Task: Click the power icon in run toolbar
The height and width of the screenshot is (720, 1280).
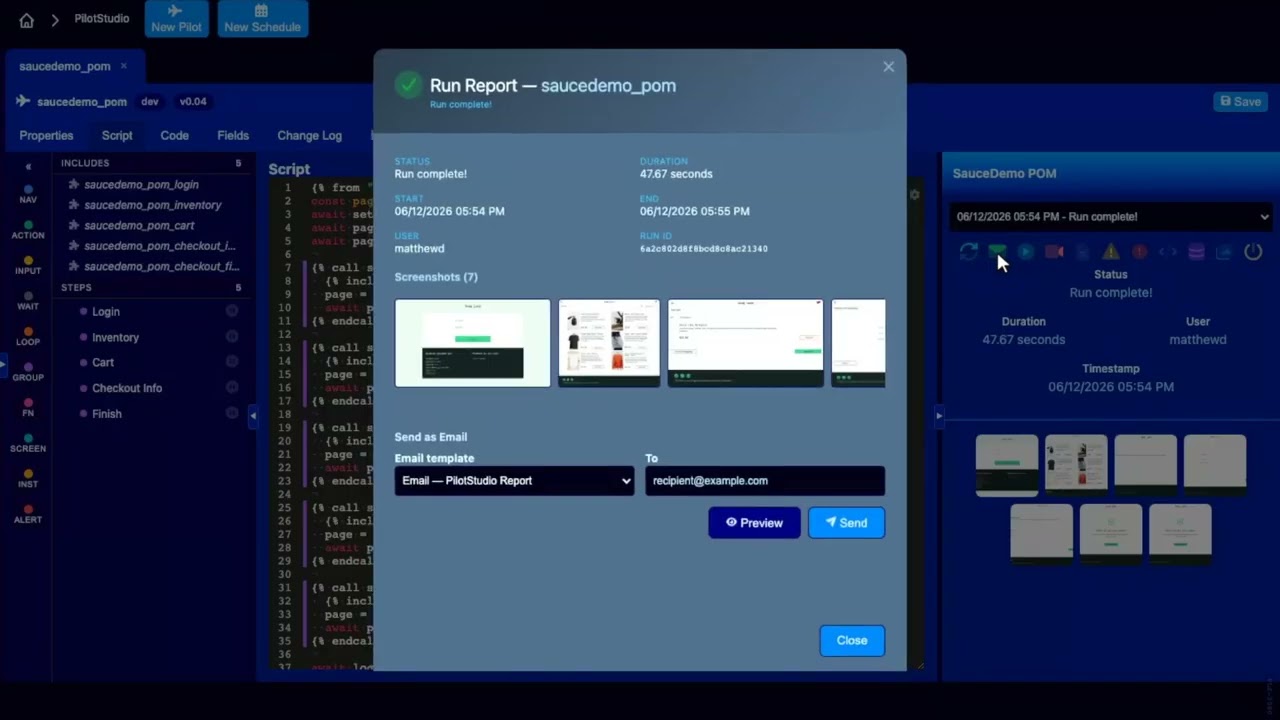Action: [1253, 252]
